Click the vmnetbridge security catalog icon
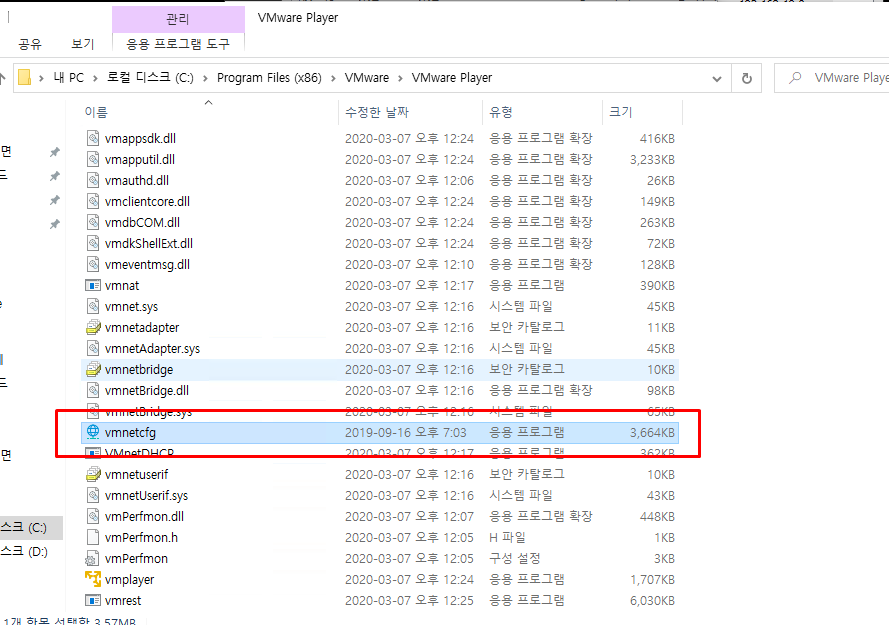This screenshot has height=625, width=889. coord(93,369)
